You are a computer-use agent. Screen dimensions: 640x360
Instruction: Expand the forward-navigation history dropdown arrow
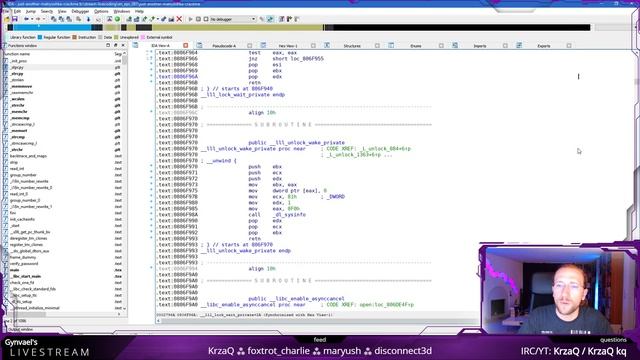pos(43,19)
